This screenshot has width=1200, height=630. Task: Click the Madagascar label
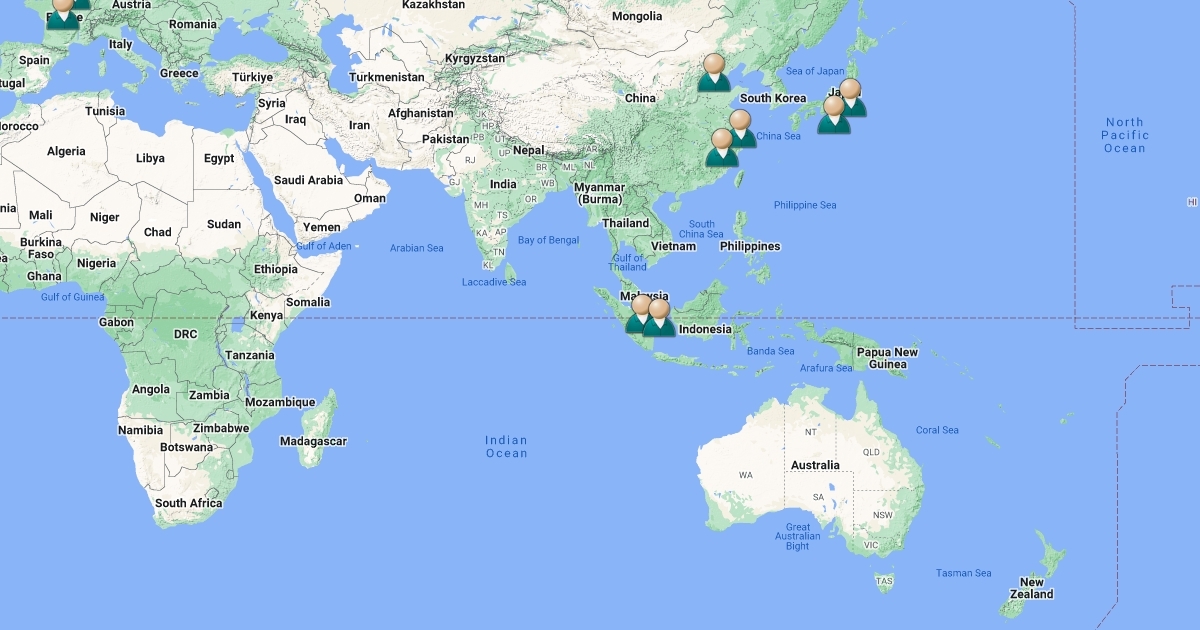coord(313,441)
